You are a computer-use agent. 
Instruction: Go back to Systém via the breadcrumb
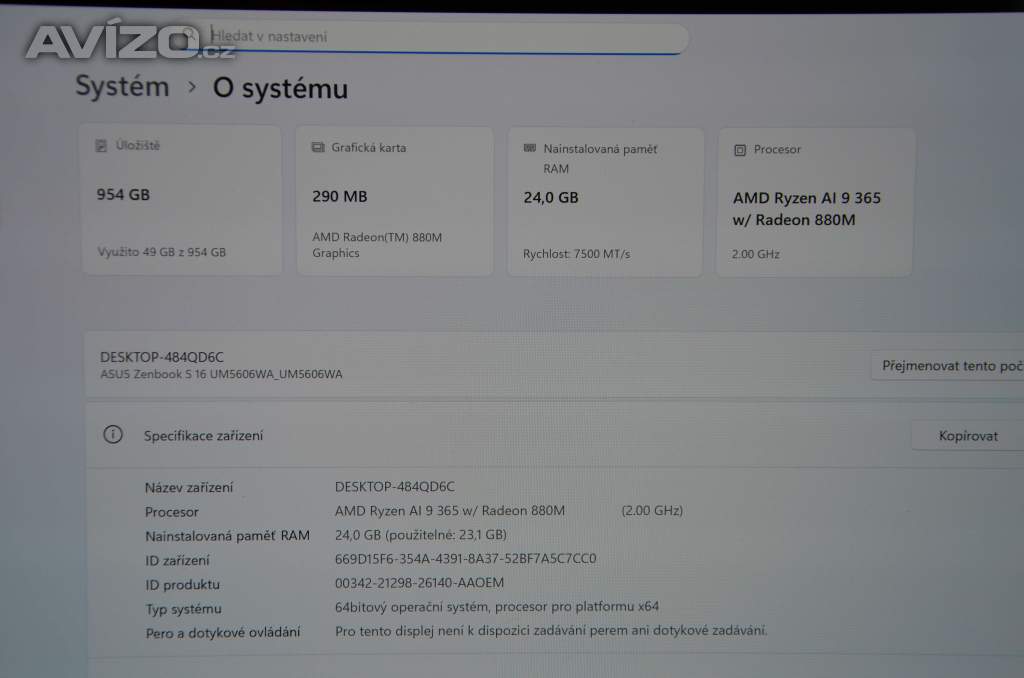(x=123, y=86)
